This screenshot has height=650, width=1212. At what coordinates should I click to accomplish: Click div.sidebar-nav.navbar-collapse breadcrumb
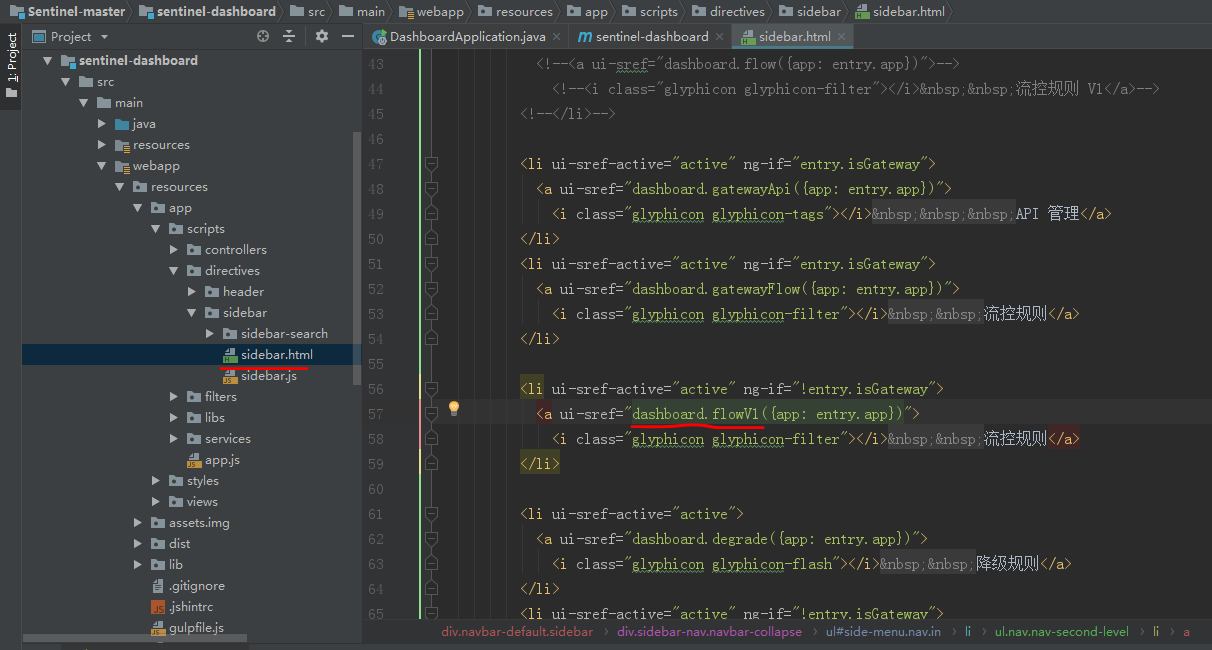(x=709, y=632)
